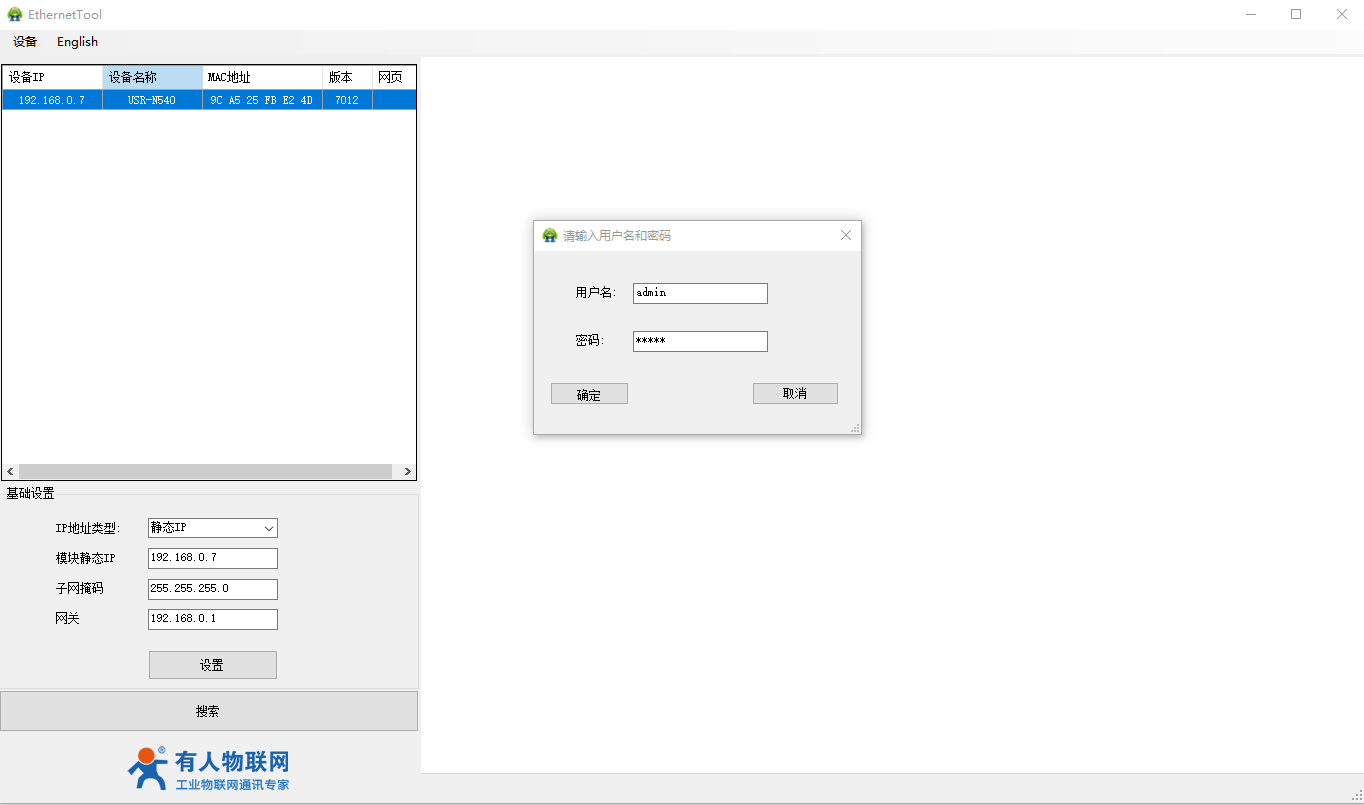Click 取消 to cancel login
Viewport: 1364px width, 805px height.
795,394
